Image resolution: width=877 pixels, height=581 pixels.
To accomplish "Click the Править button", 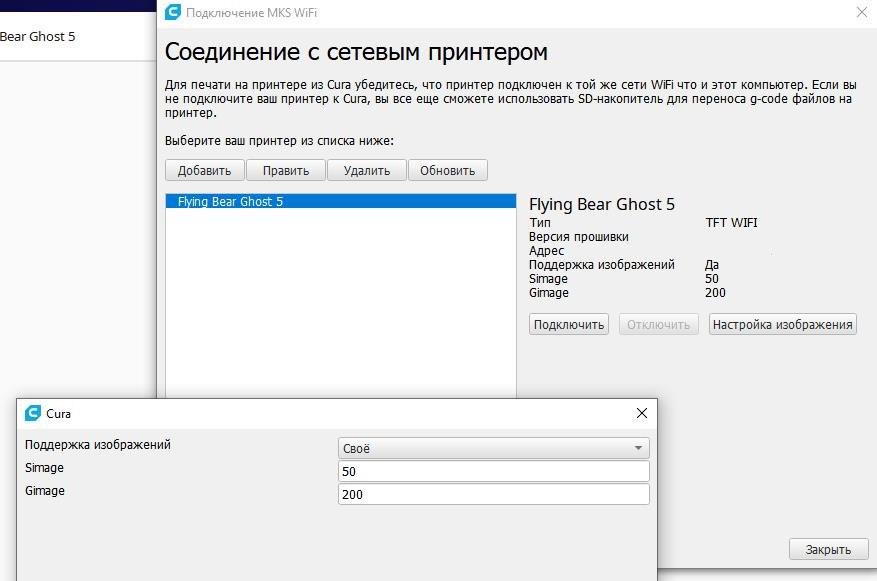I will (x=286, y=171).
